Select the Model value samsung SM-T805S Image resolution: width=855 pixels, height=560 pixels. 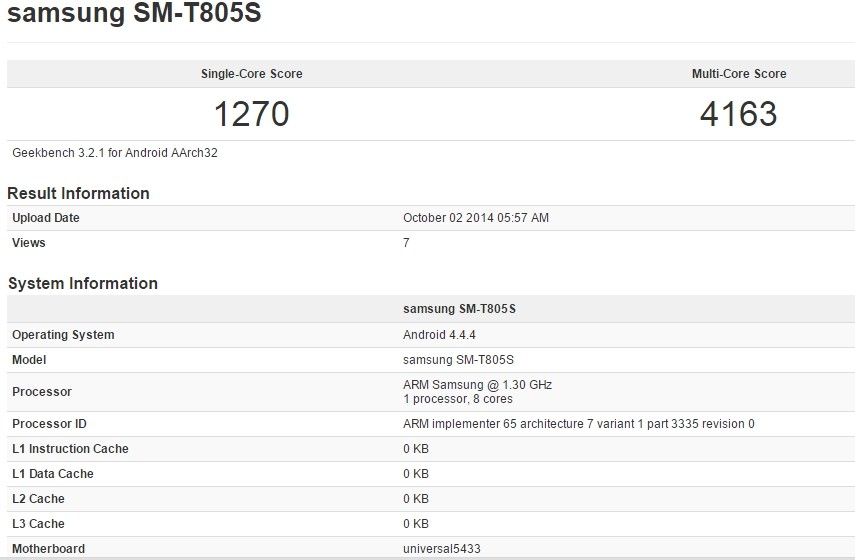click(x=458, y=360)
